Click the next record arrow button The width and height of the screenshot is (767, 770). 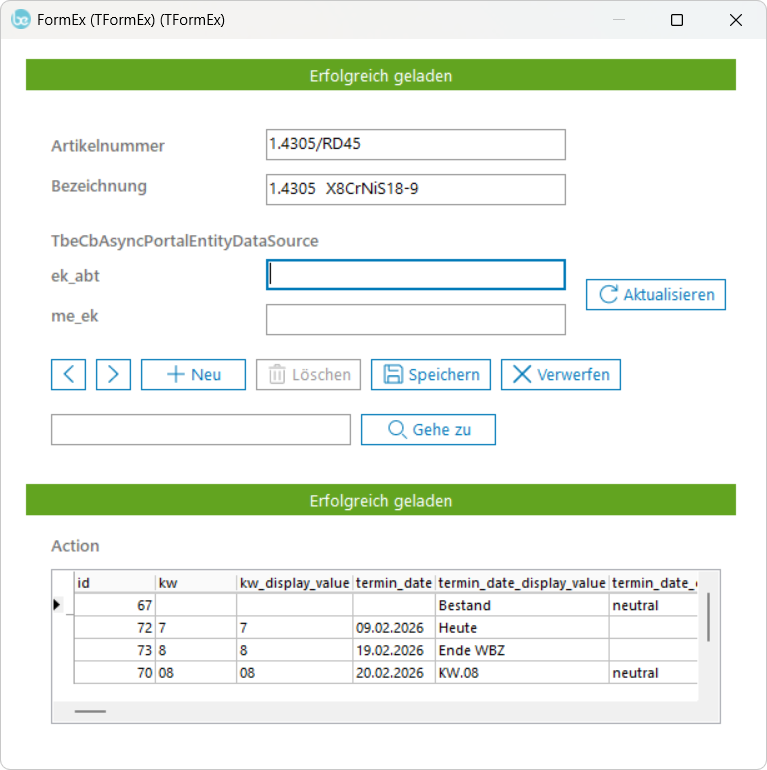[x=113, y=374]
